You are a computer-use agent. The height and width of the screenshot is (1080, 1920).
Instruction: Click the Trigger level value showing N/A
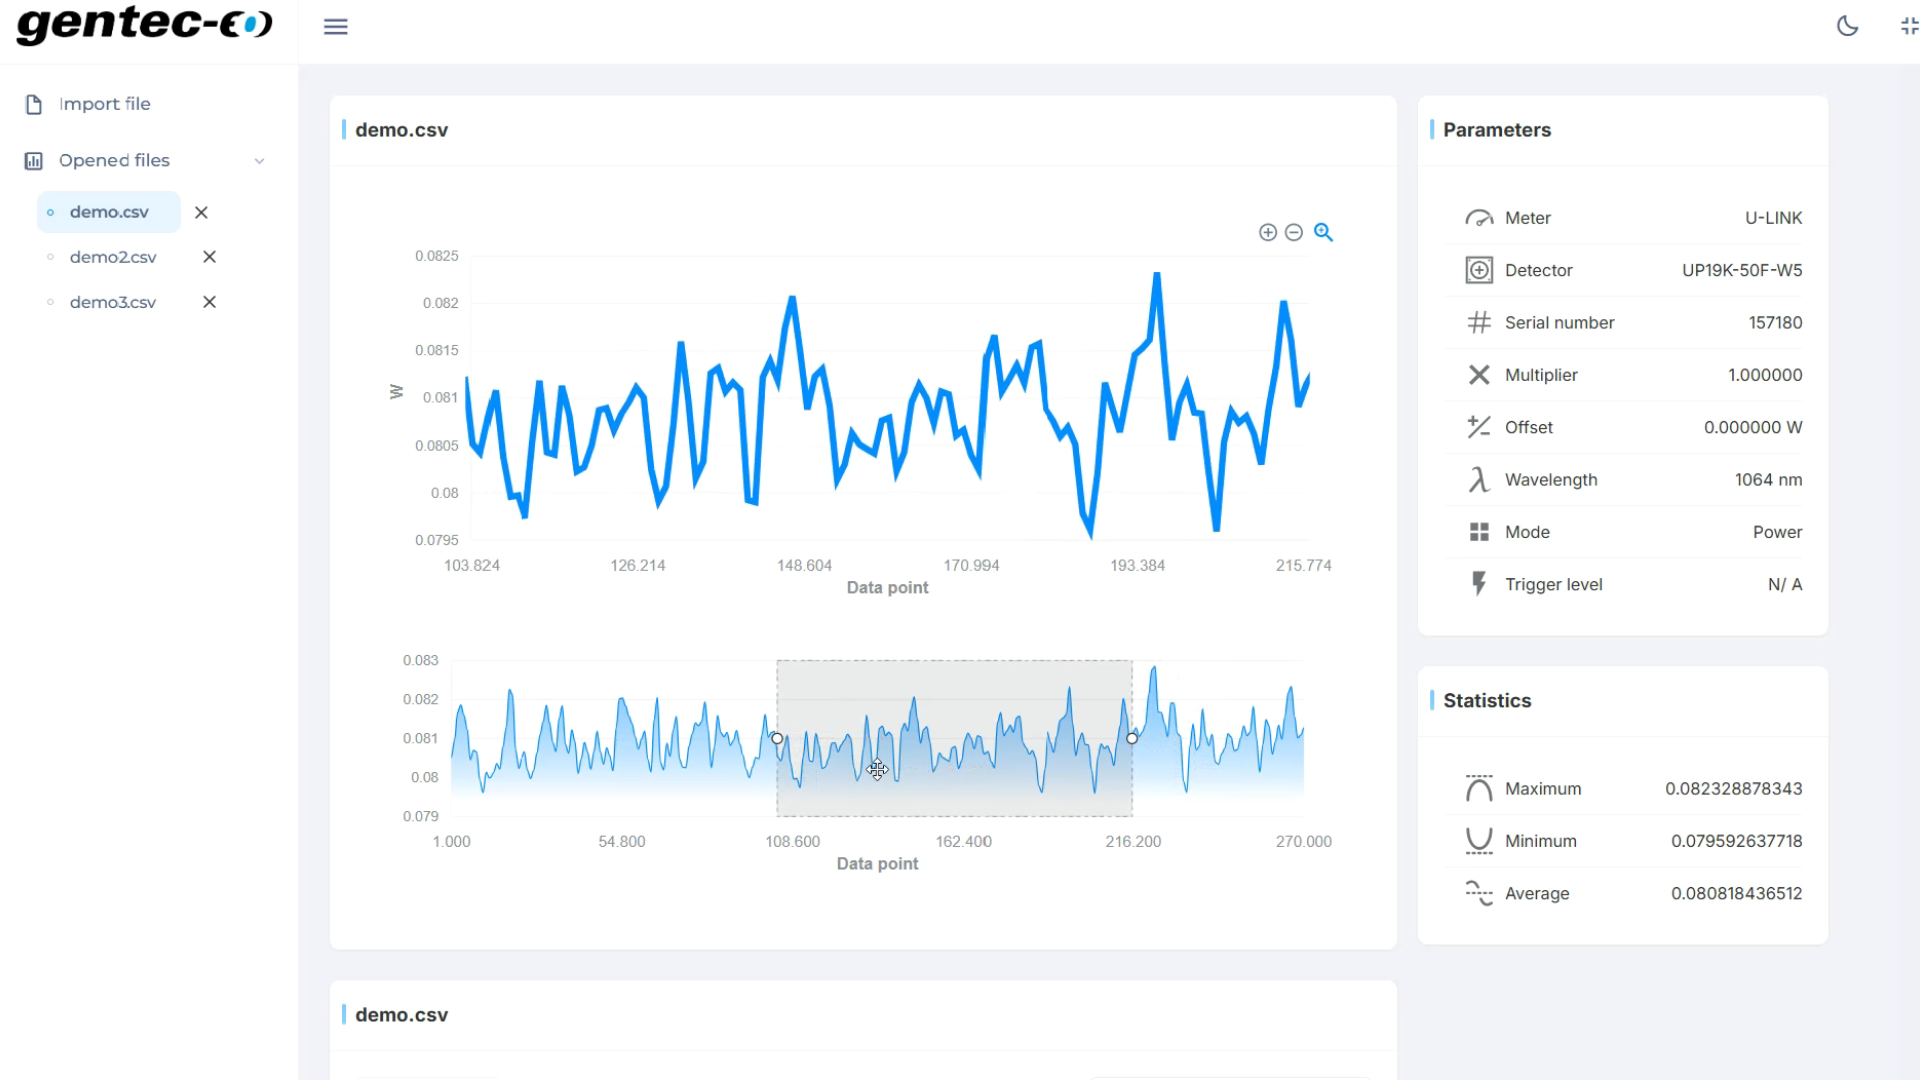1785,584
